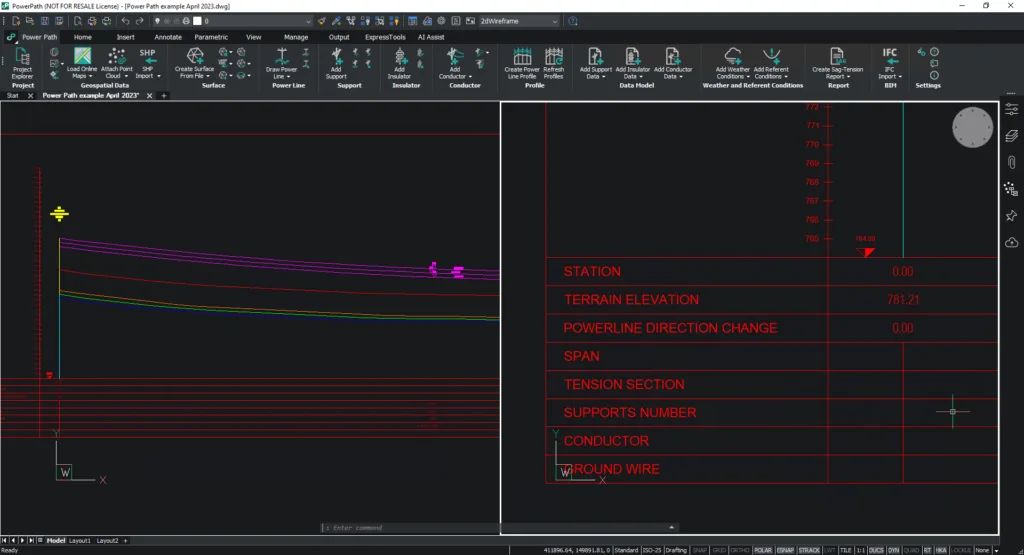Click the view compass circle in viewport
Image resolution: width=1024 pixels, height=555 pixels.
coord(972,127)
